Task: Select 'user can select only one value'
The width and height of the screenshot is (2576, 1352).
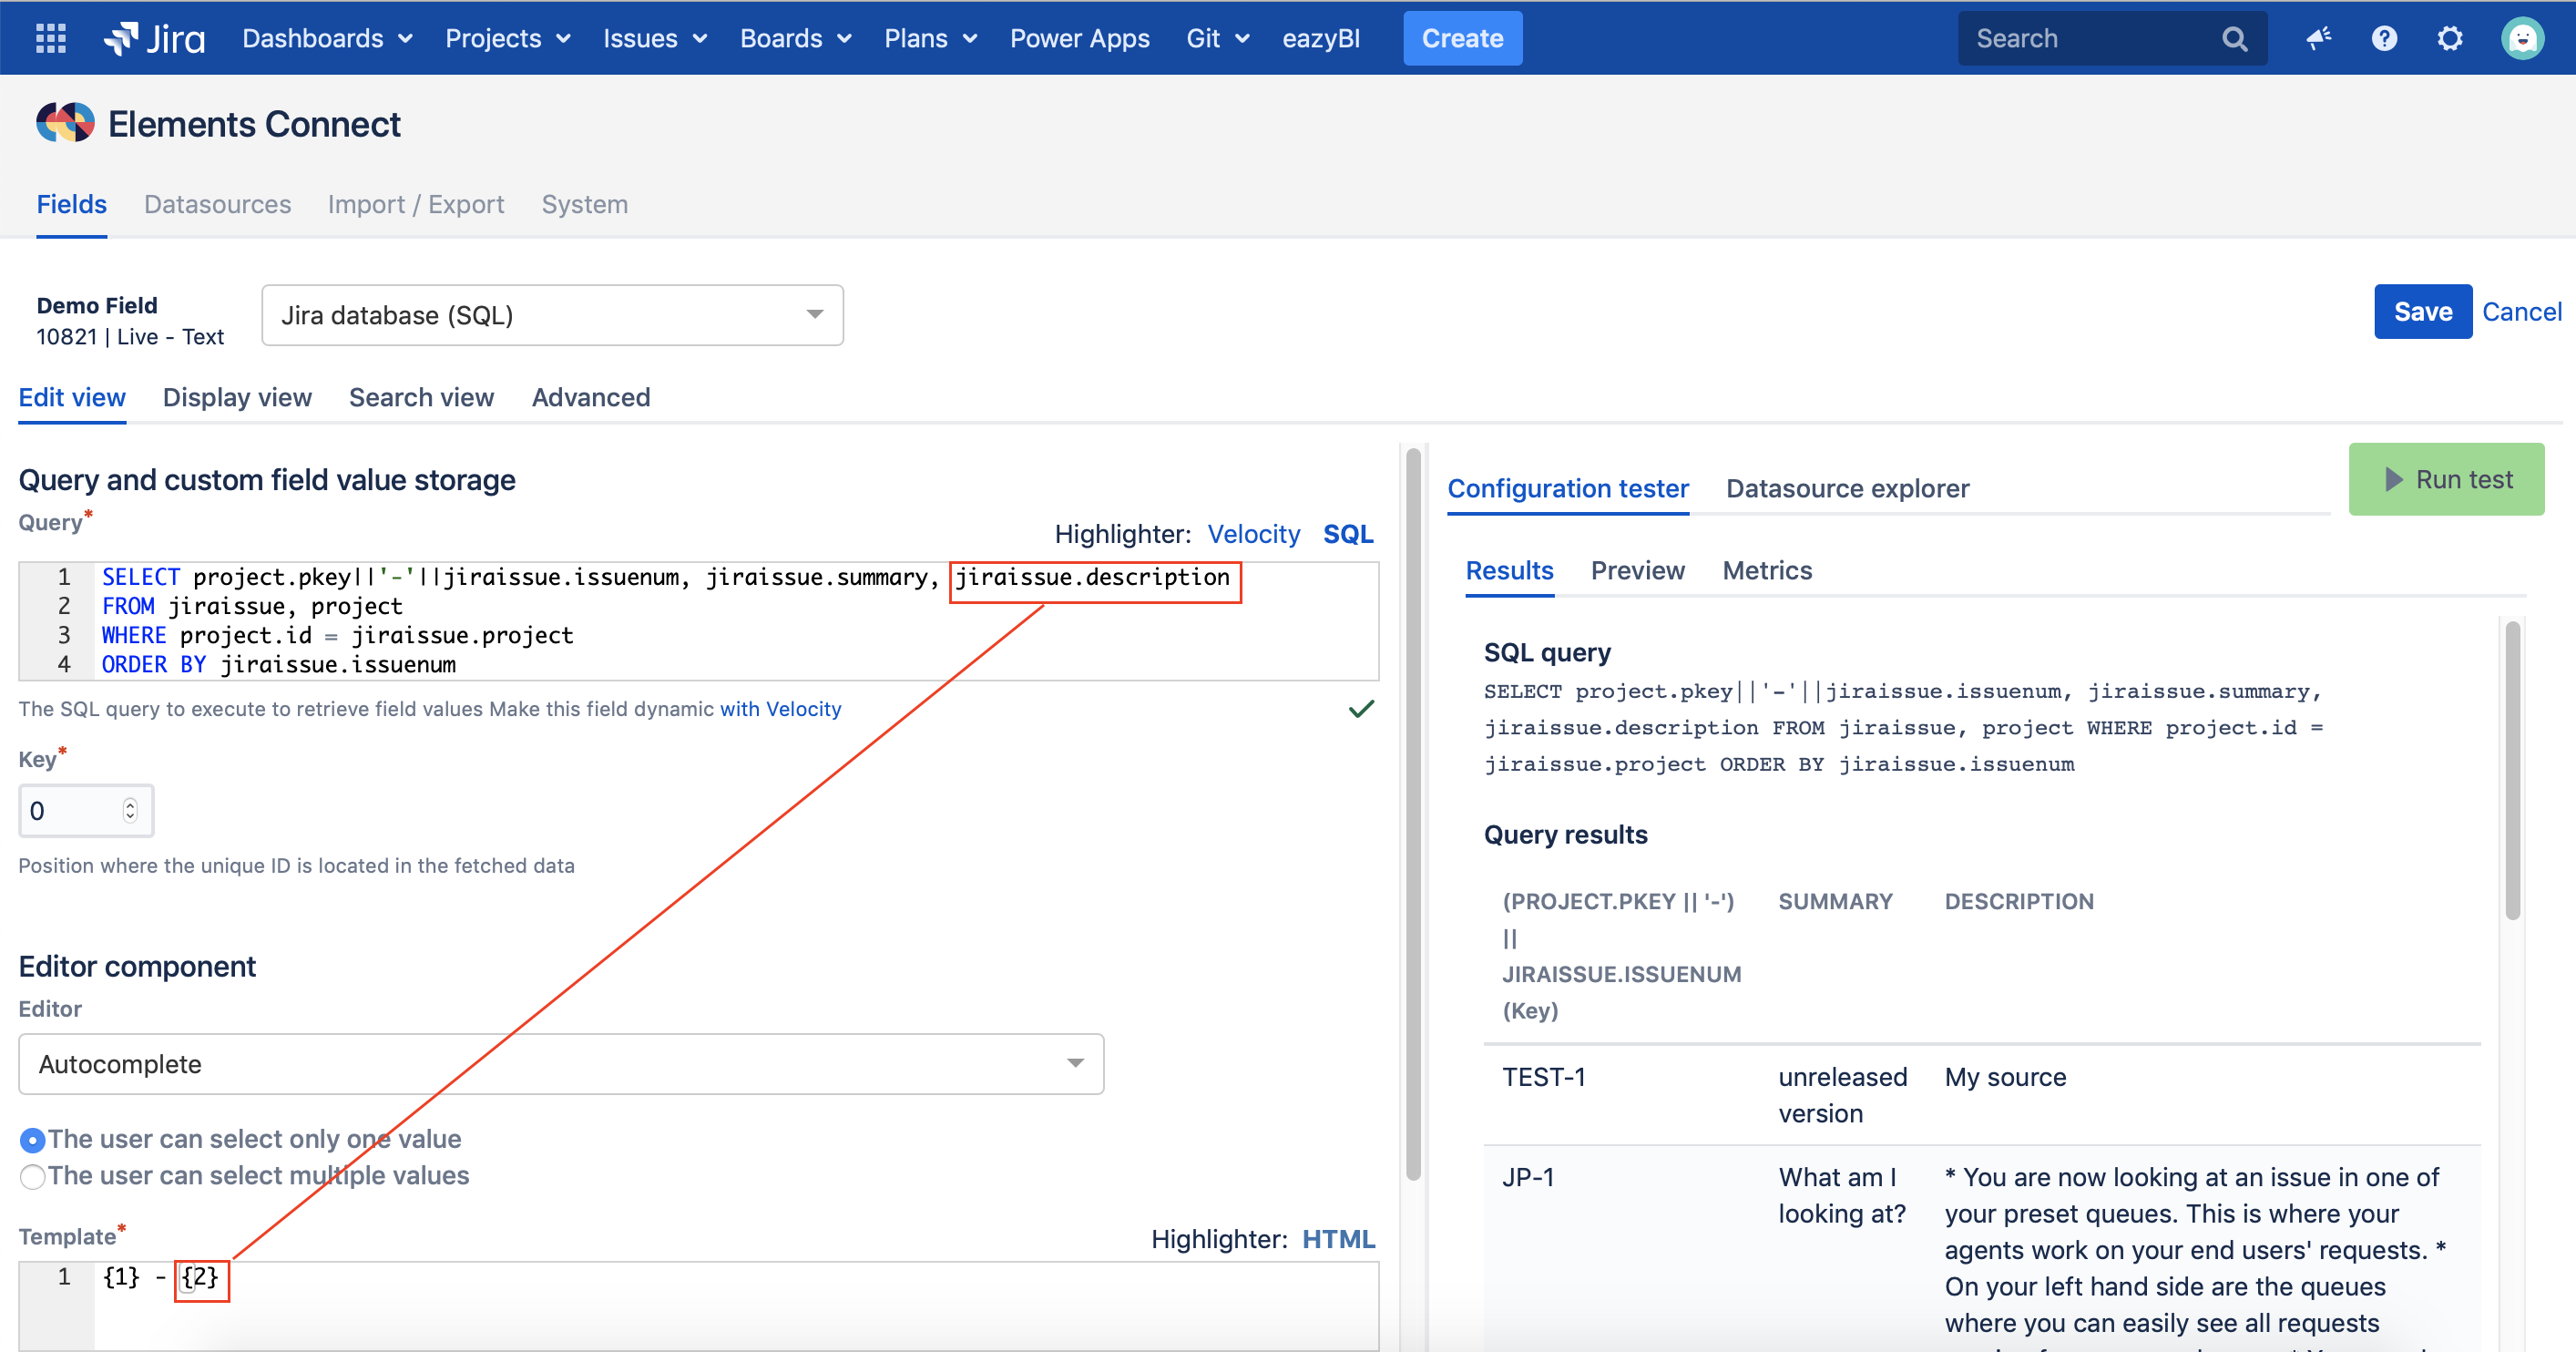Action: pyautogui.click(x=32, y=1140)
